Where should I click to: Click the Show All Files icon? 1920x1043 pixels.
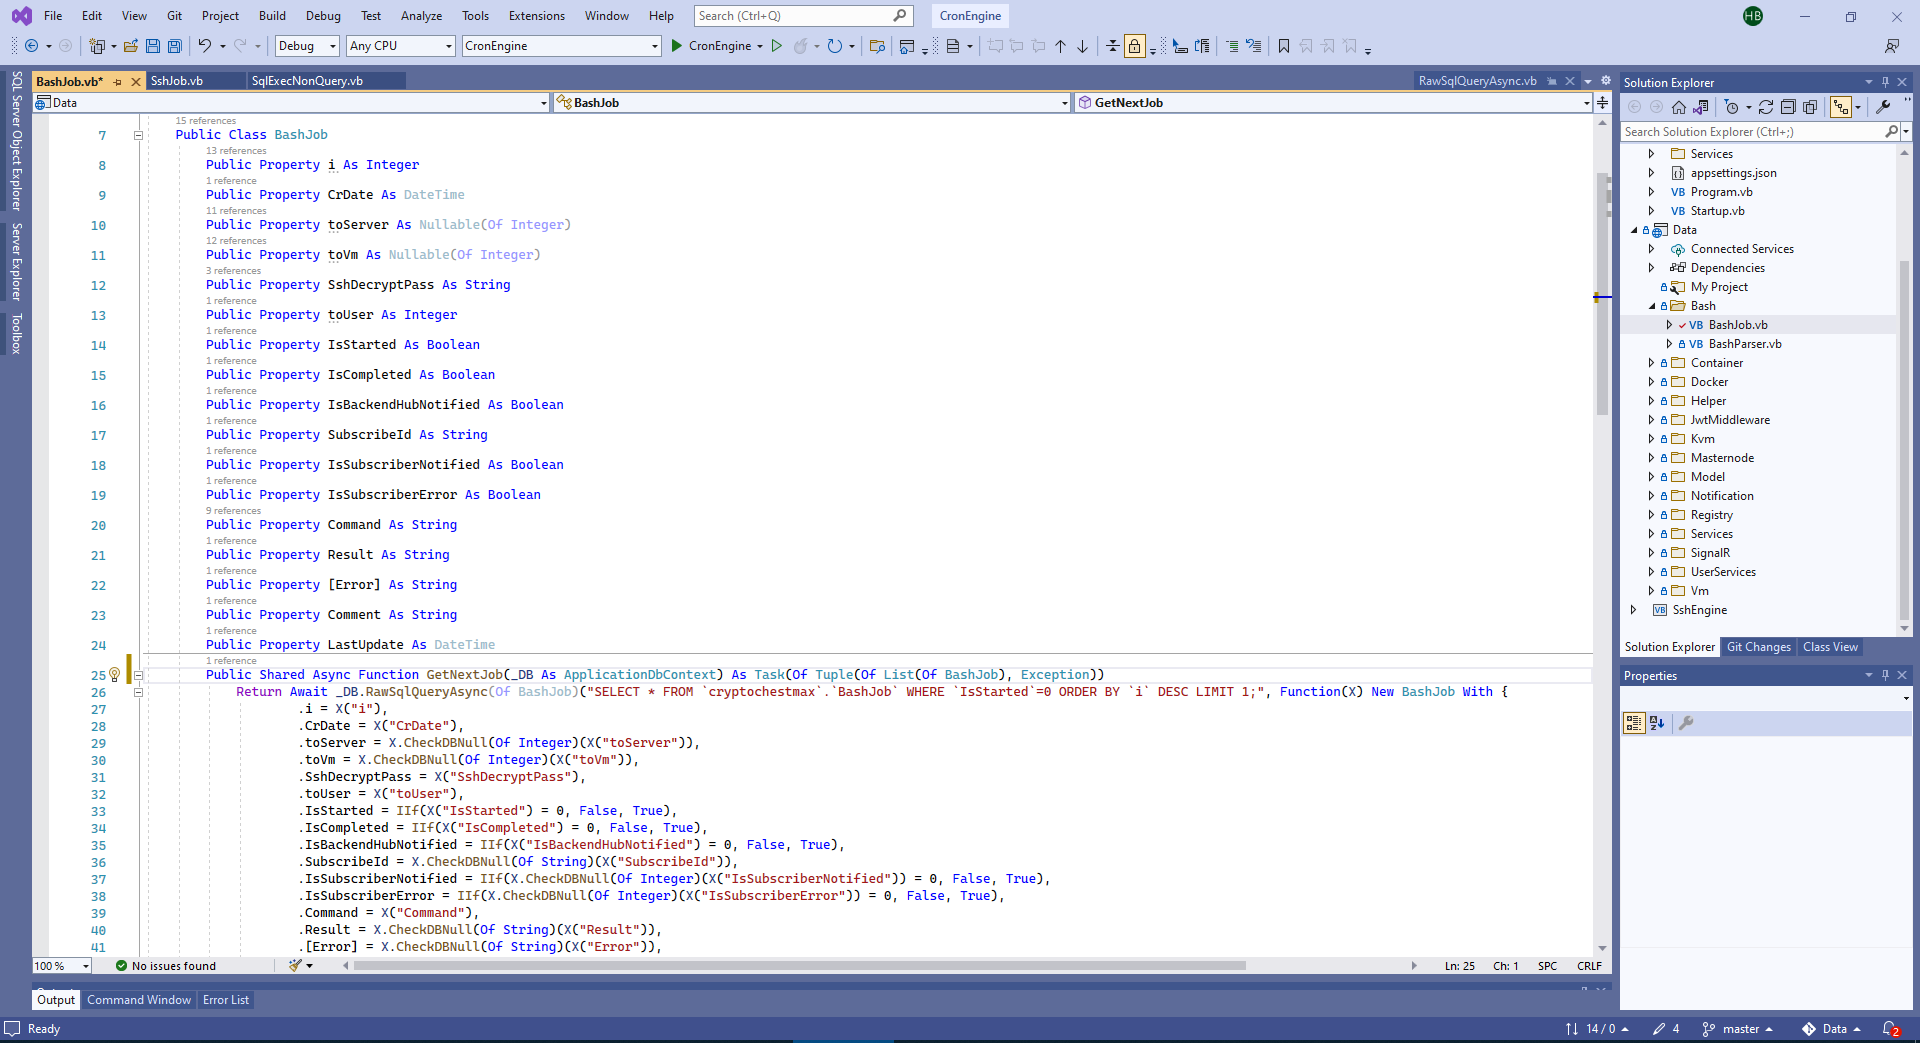pos(1810,107)
